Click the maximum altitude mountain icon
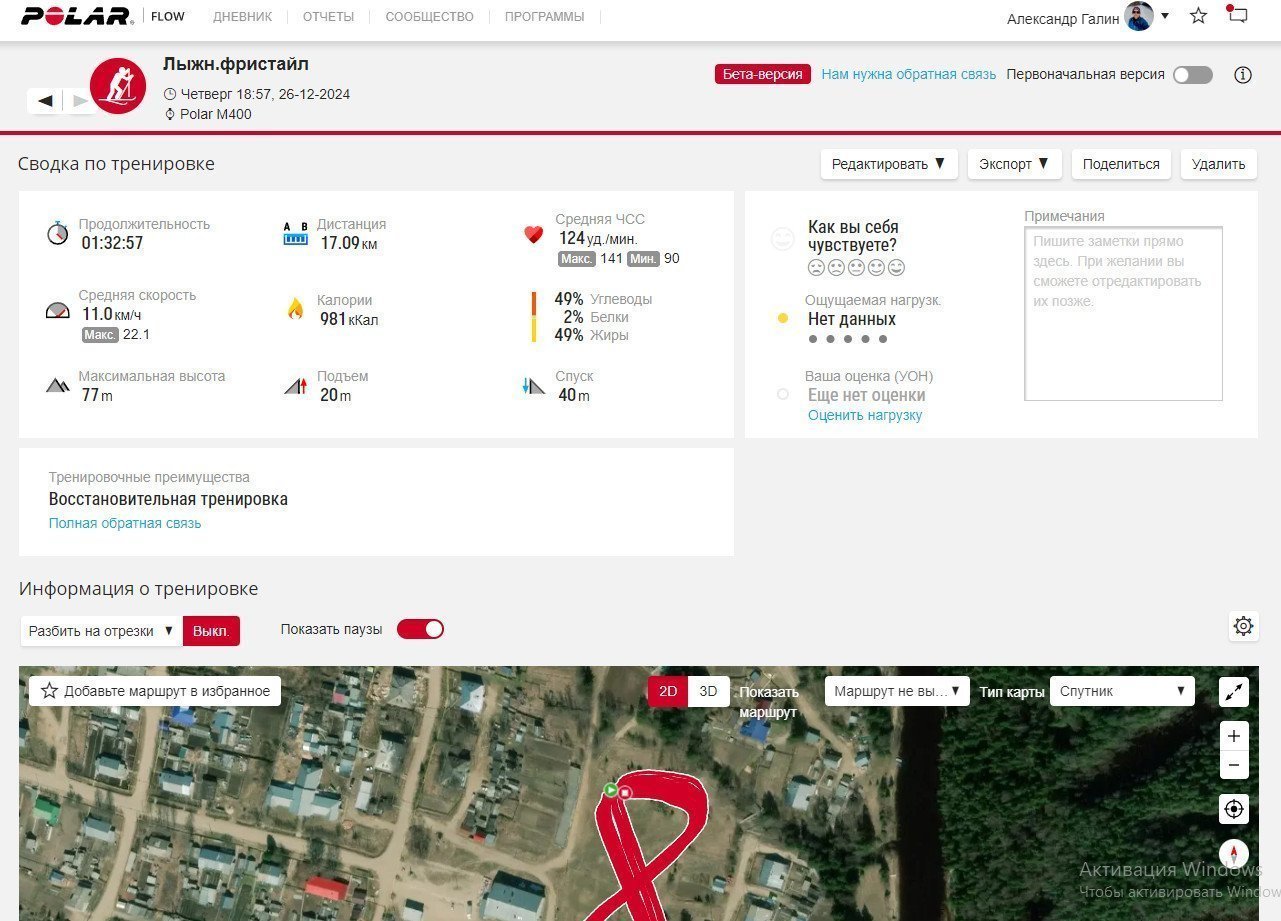Screen dimensions: 1281x921 click(58, 385)
